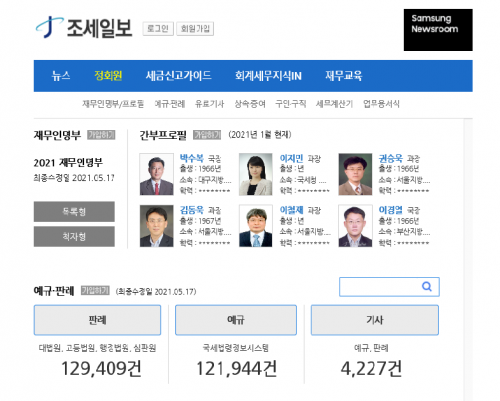Click the 책자형 button
Screen dimensions: 500x401
point(74,237)
